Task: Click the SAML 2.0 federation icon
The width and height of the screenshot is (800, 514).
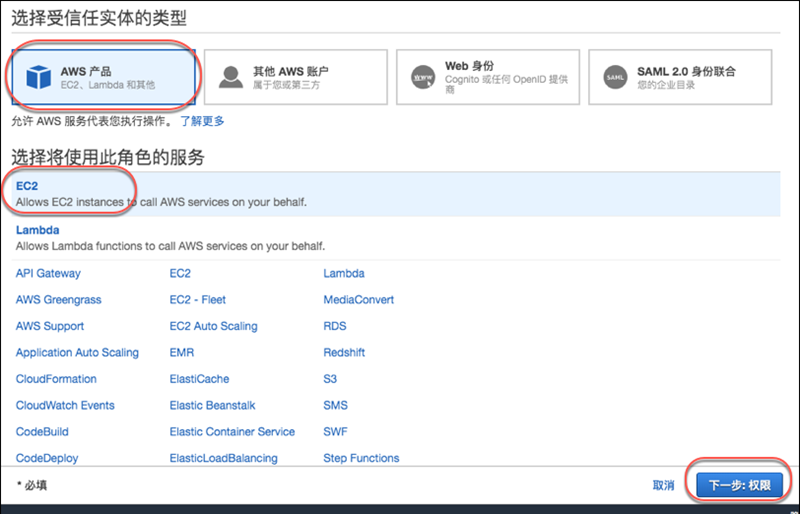Action: point(615,77)
